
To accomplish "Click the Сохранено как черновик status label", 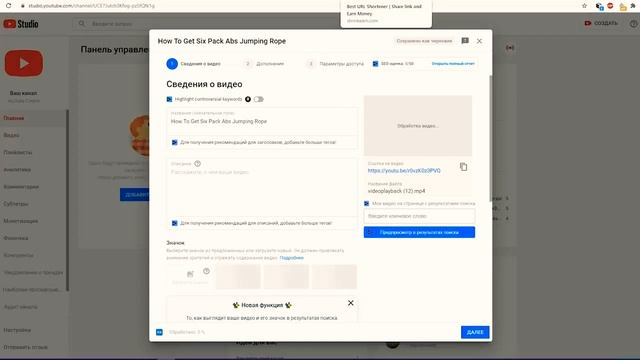I will [x=424, y=41].
